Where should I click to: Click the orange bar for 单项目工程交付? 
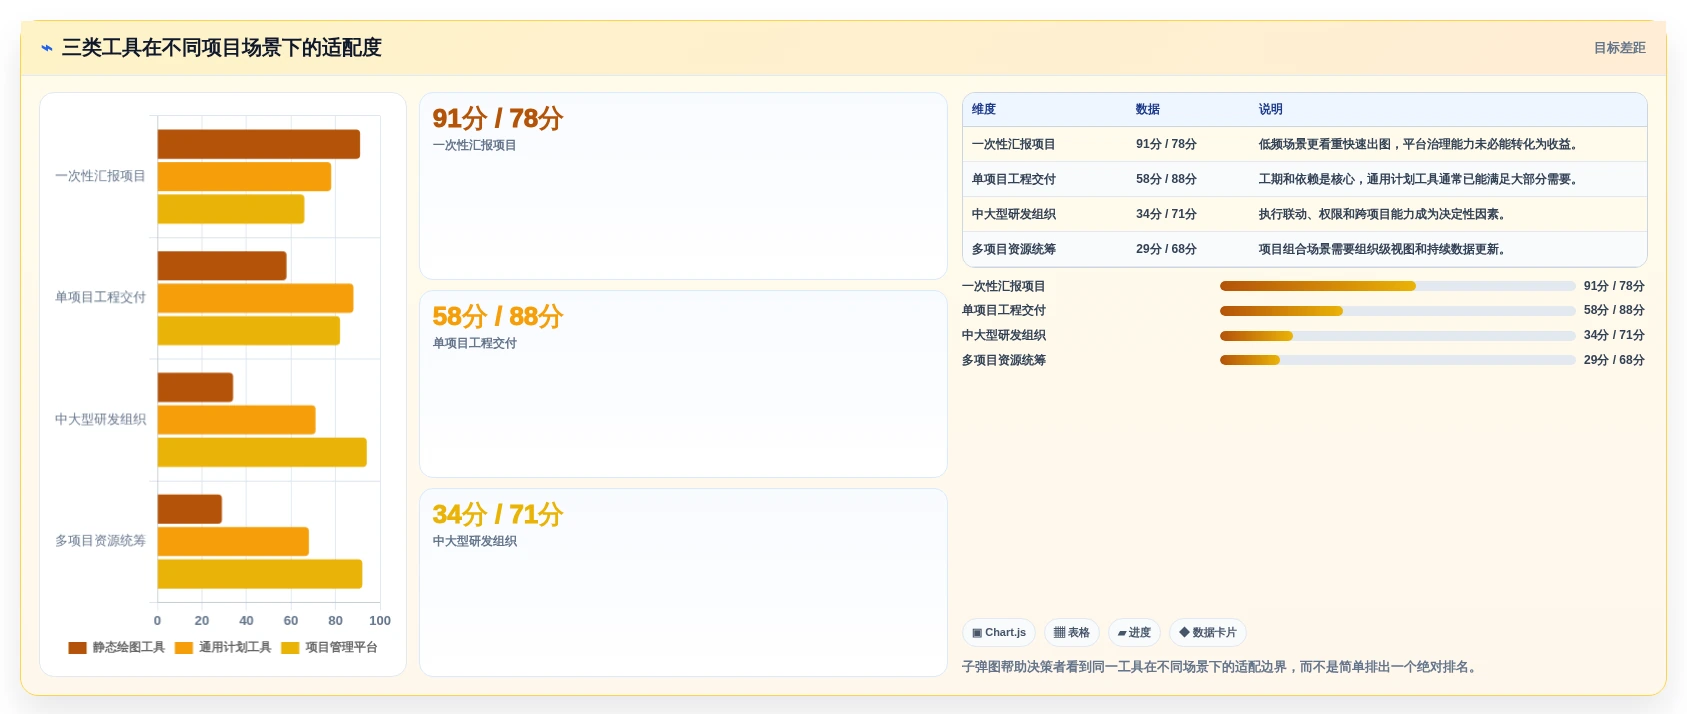click(x=255, y=298)
